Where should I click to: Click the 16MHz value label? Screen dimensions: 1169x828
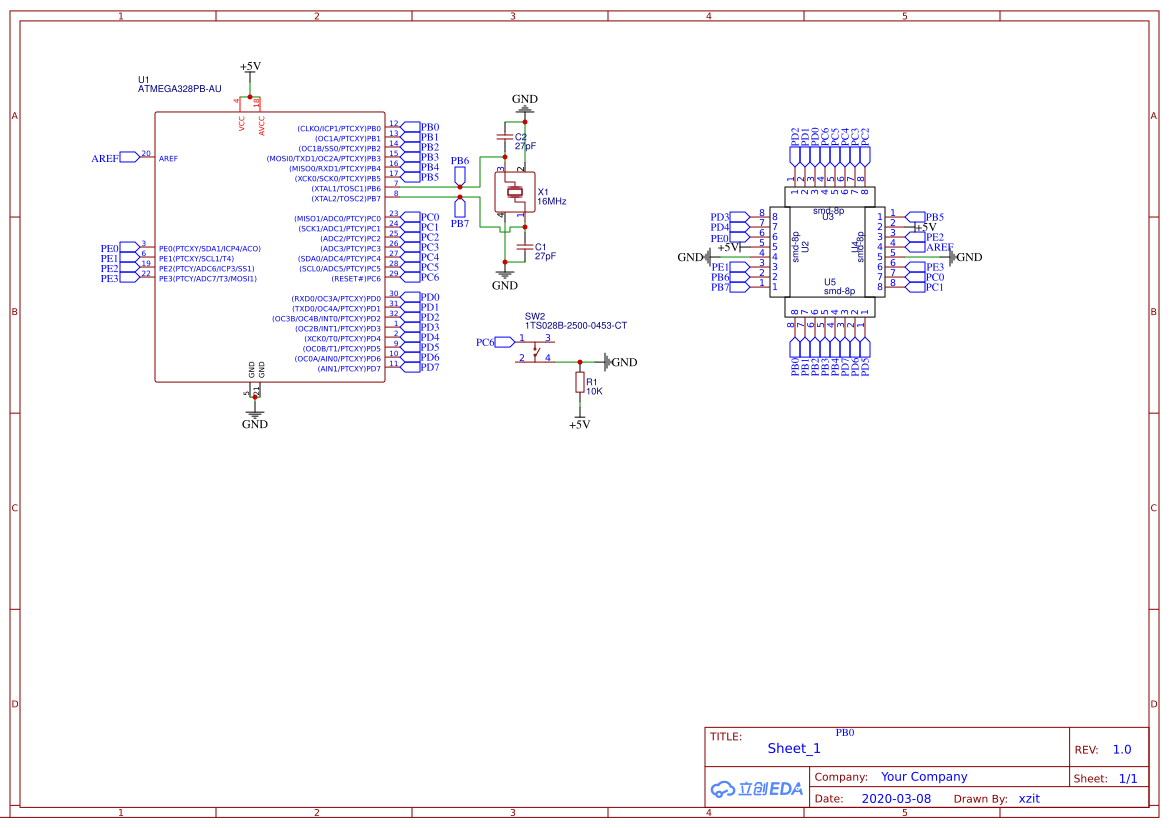coord(552,201)
